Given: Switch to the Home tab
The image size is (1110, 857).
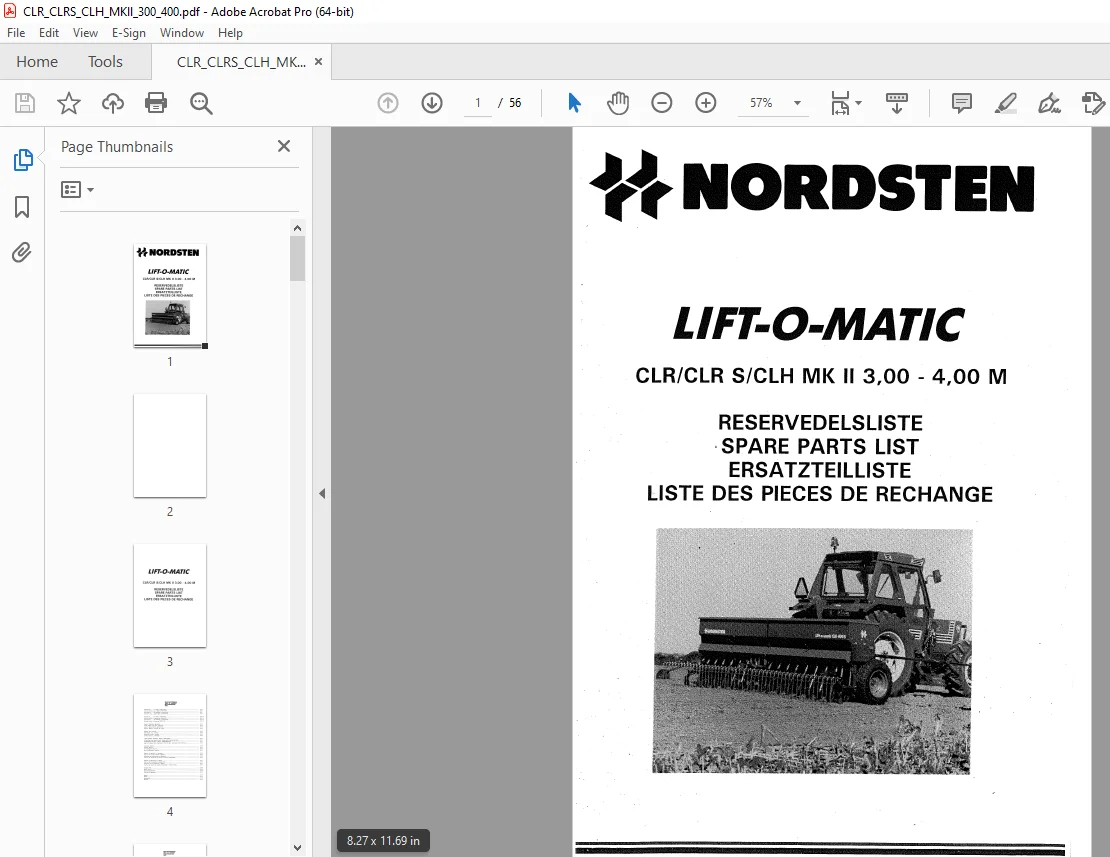Looking at the screenshot, I should pyautogui.click(x=37, y=62).
